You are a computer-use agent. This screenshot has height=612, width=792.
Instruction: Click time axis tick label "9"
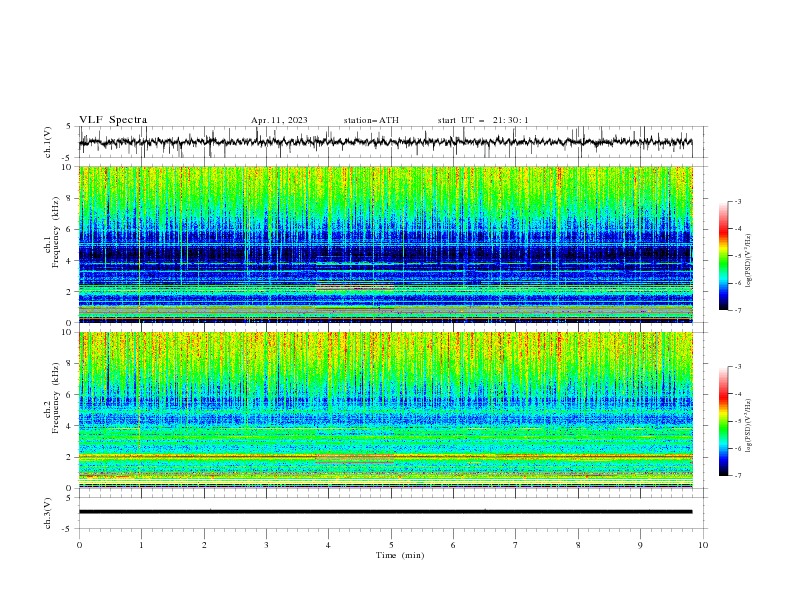tap(640, 545)
